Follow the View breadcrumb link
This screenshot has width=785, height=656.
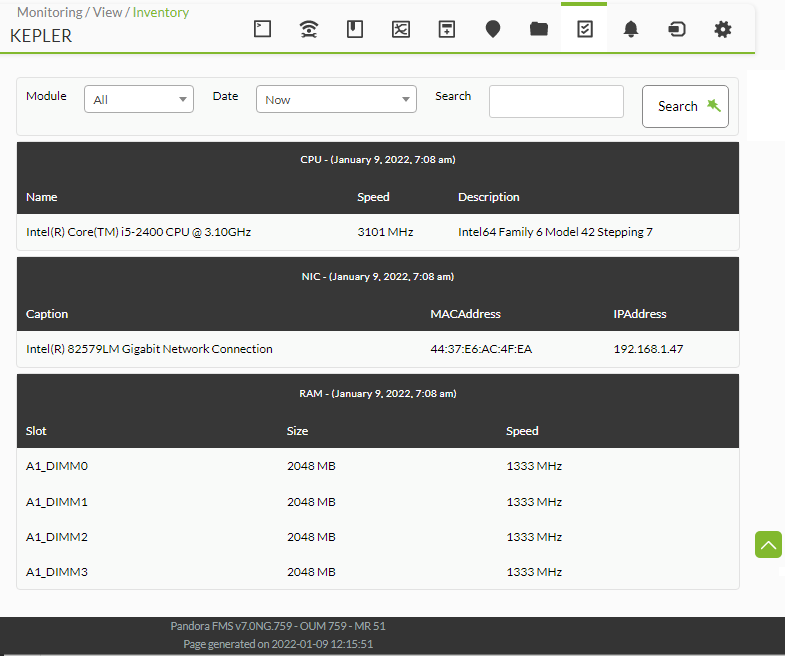coord(107,13)
